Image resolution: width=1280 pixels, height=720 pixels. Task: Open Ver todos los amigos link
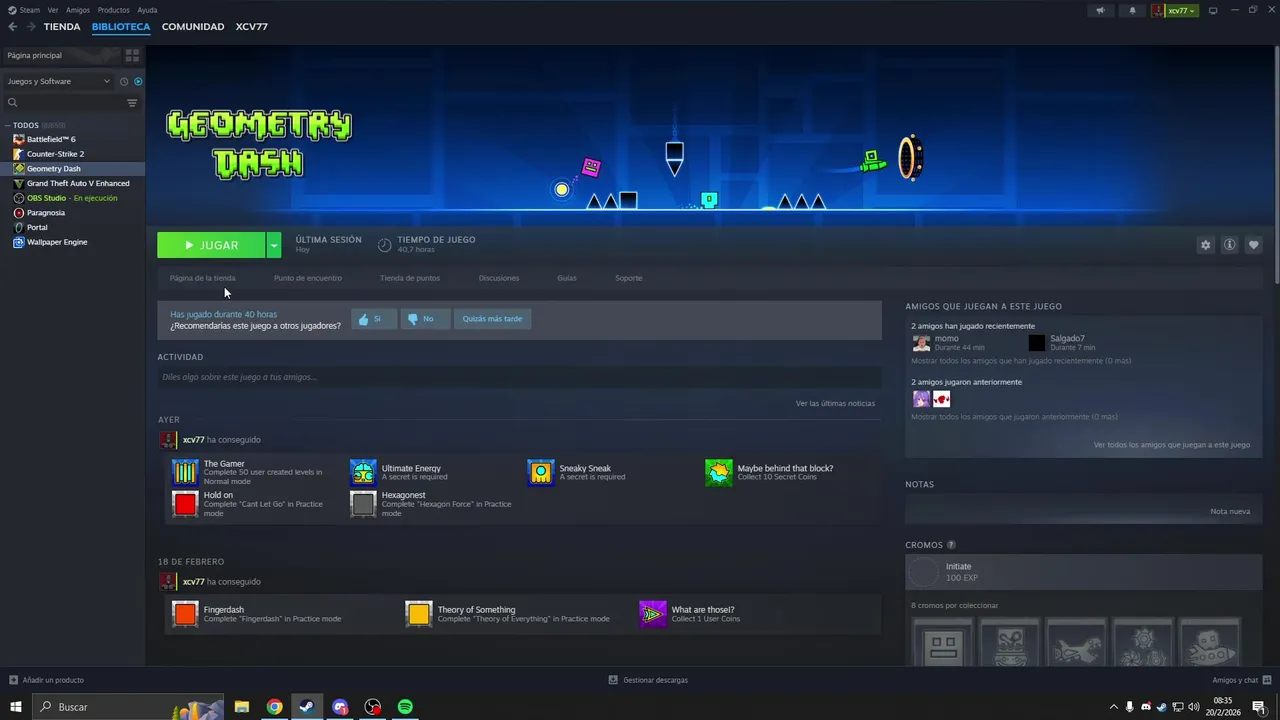click(x=1172, y=445)
